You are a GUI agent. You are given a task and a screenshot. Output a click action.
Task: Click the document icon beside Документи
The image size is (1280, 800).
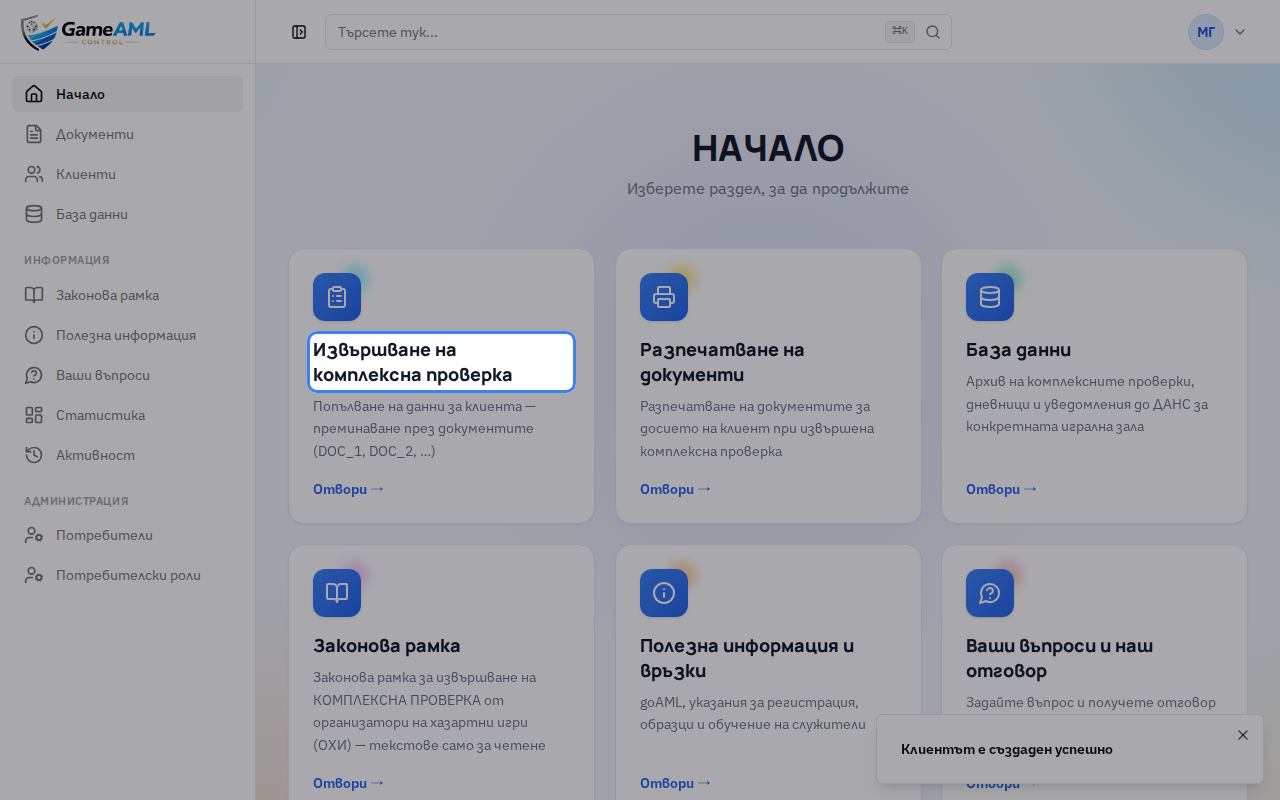tap(34, 134)
